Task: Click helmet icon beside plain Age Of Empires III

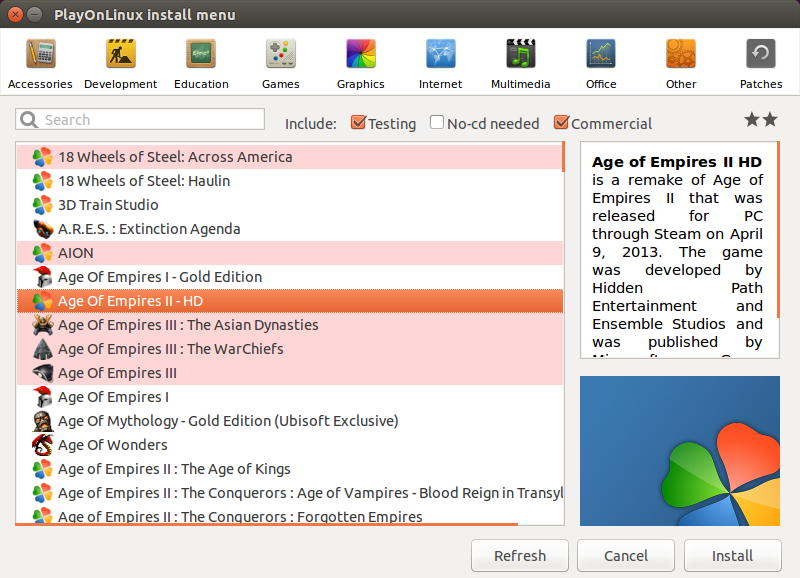Action: pos(42,373)
